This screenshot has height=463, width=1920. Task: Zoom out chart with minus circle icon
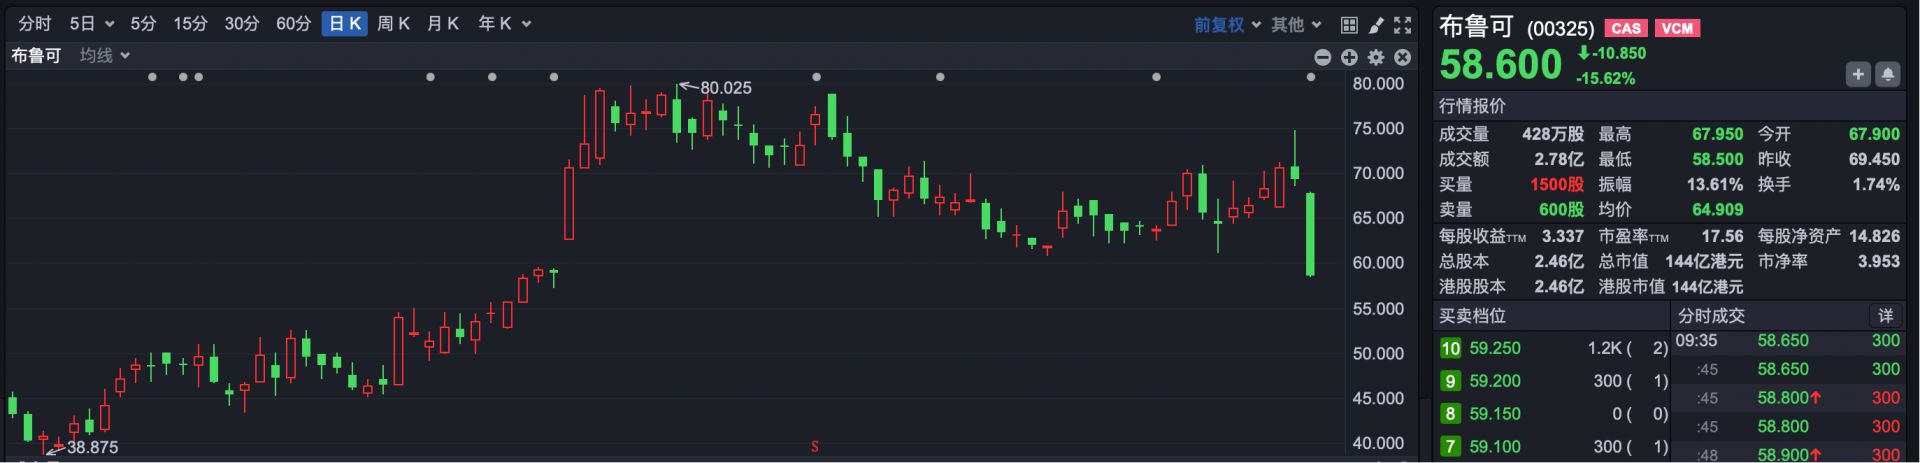pyautogui.click(x=1322, y=57)
